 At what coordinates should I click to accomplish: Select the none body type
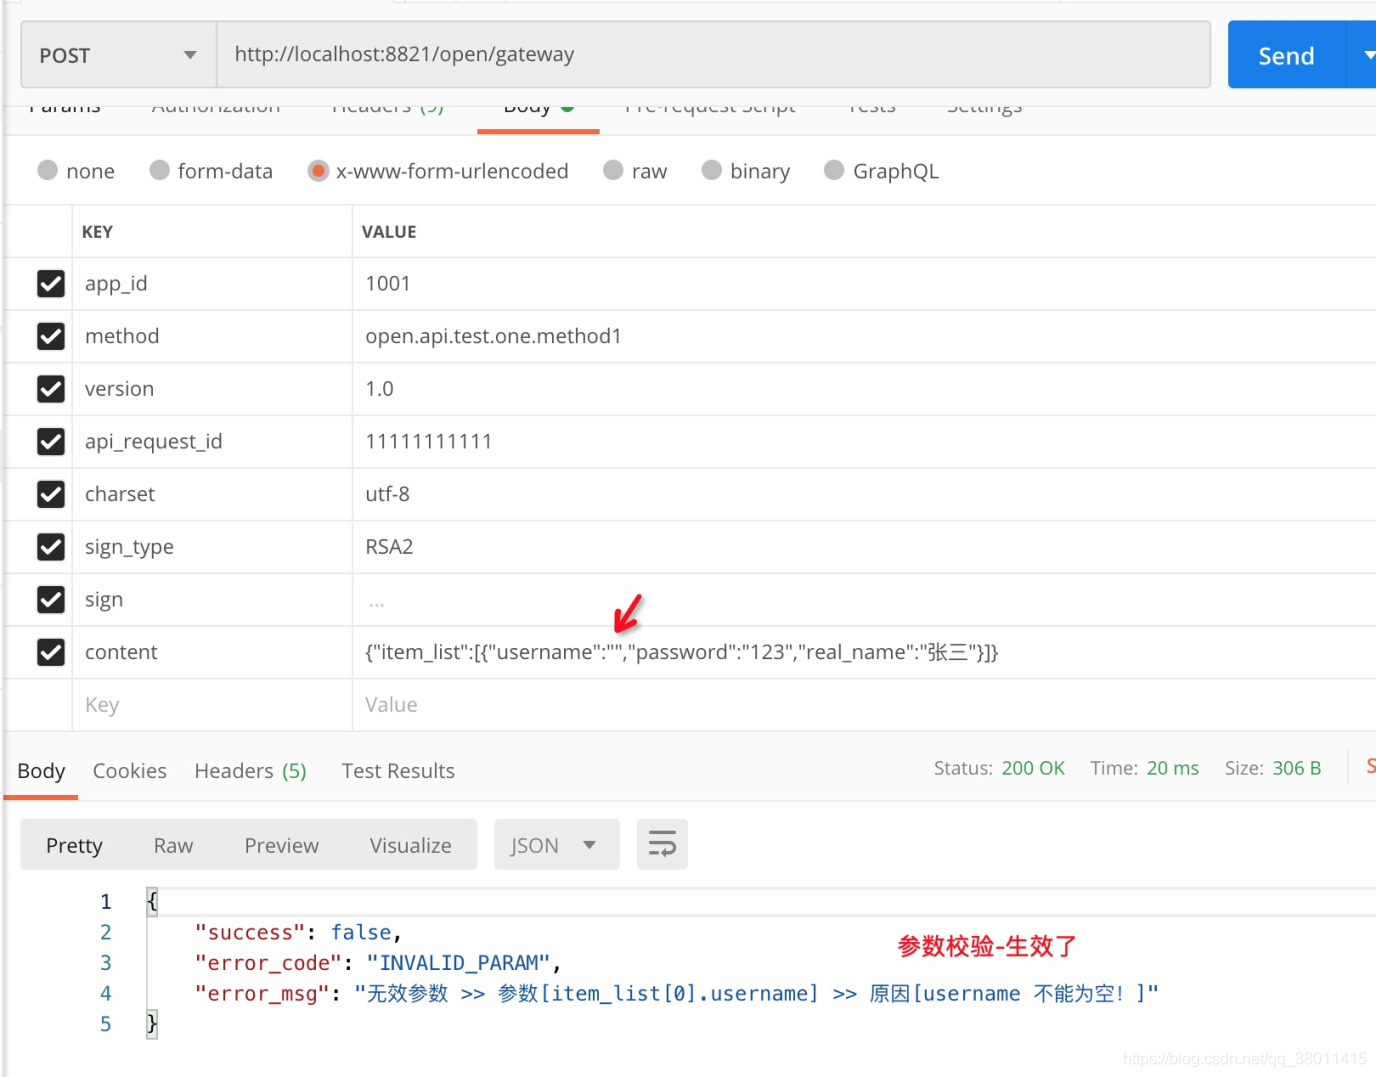pos(47,170)
